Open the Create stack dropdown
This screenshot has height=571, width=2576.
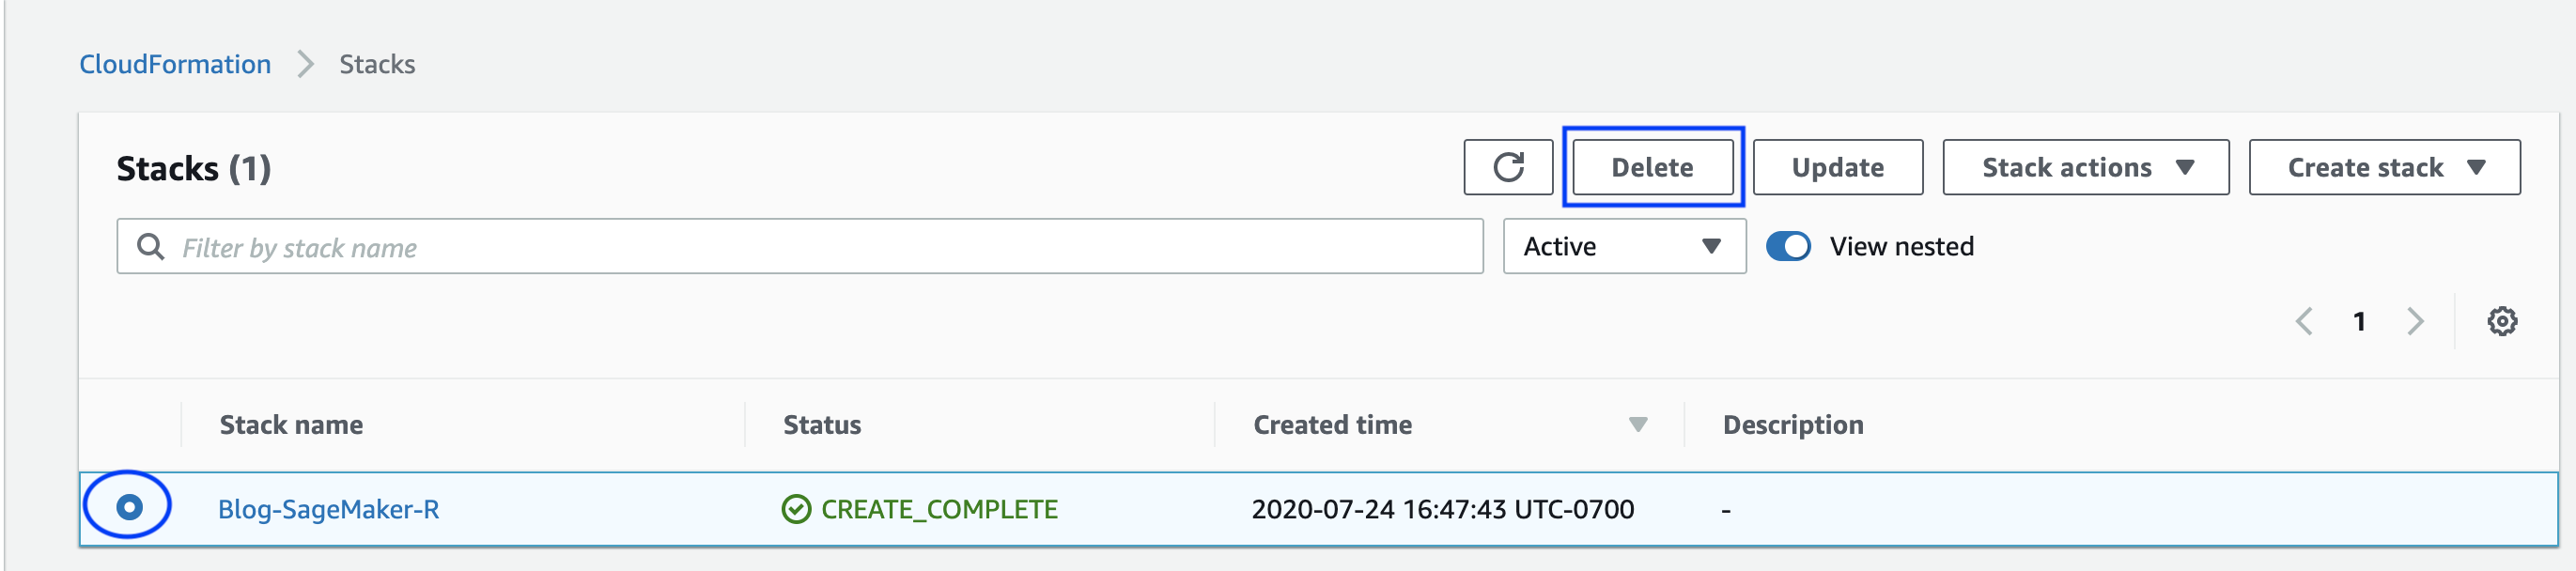coord(2384,167)
